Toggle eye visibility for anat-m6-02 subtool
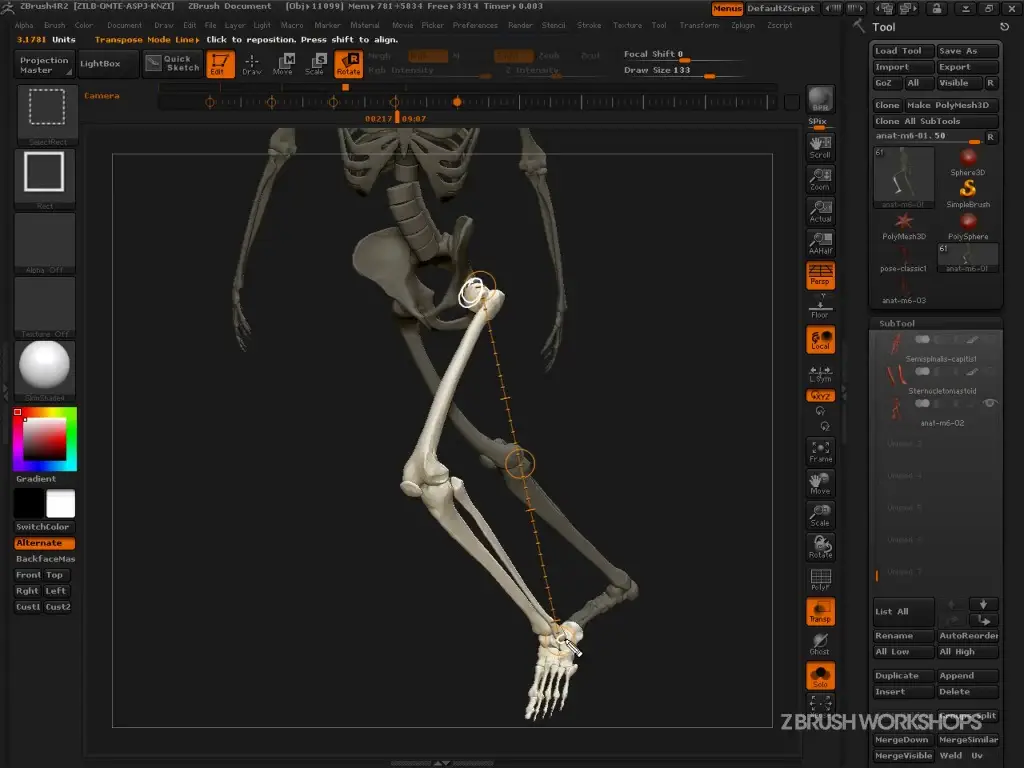The height and width of the screenshot is (768, 1024). pyautogui.click(x=990, y=403)
